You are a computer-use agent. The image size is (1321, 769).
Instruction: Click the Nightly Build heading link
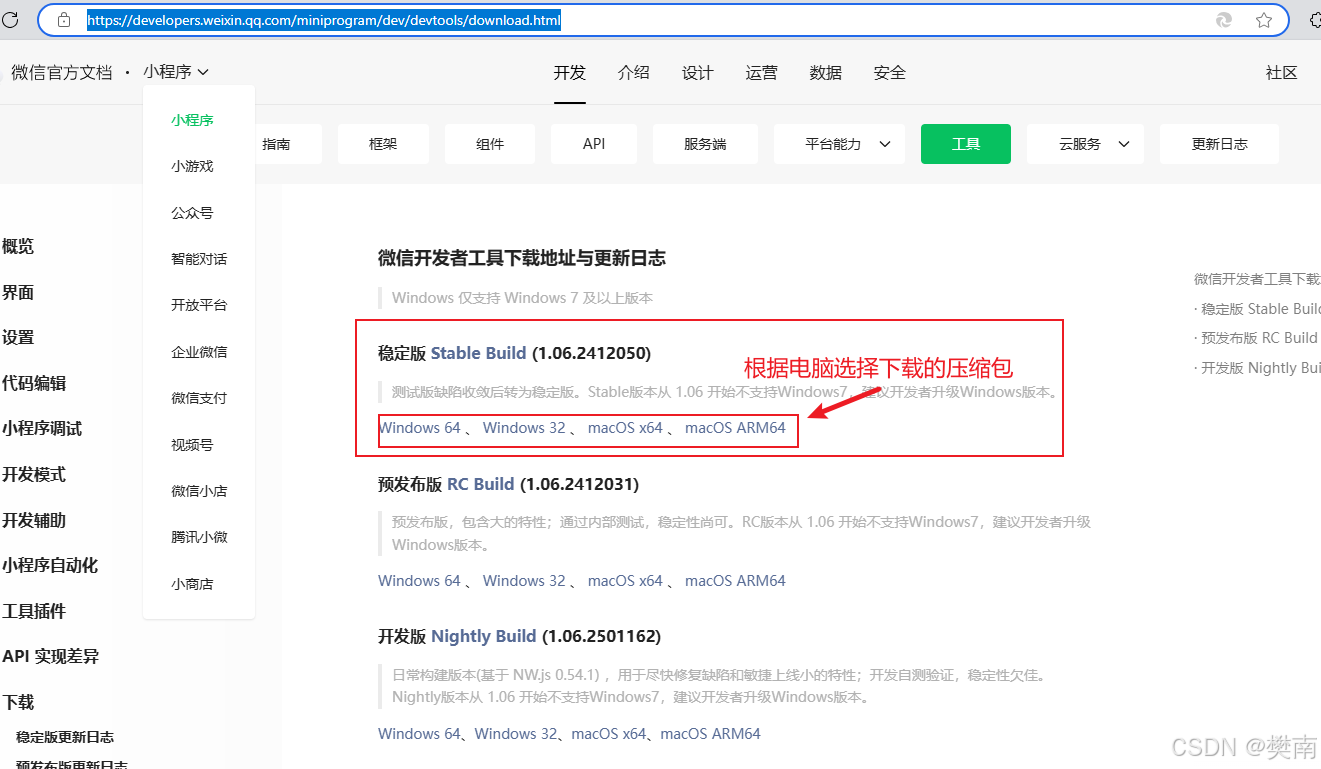[484, 636]
